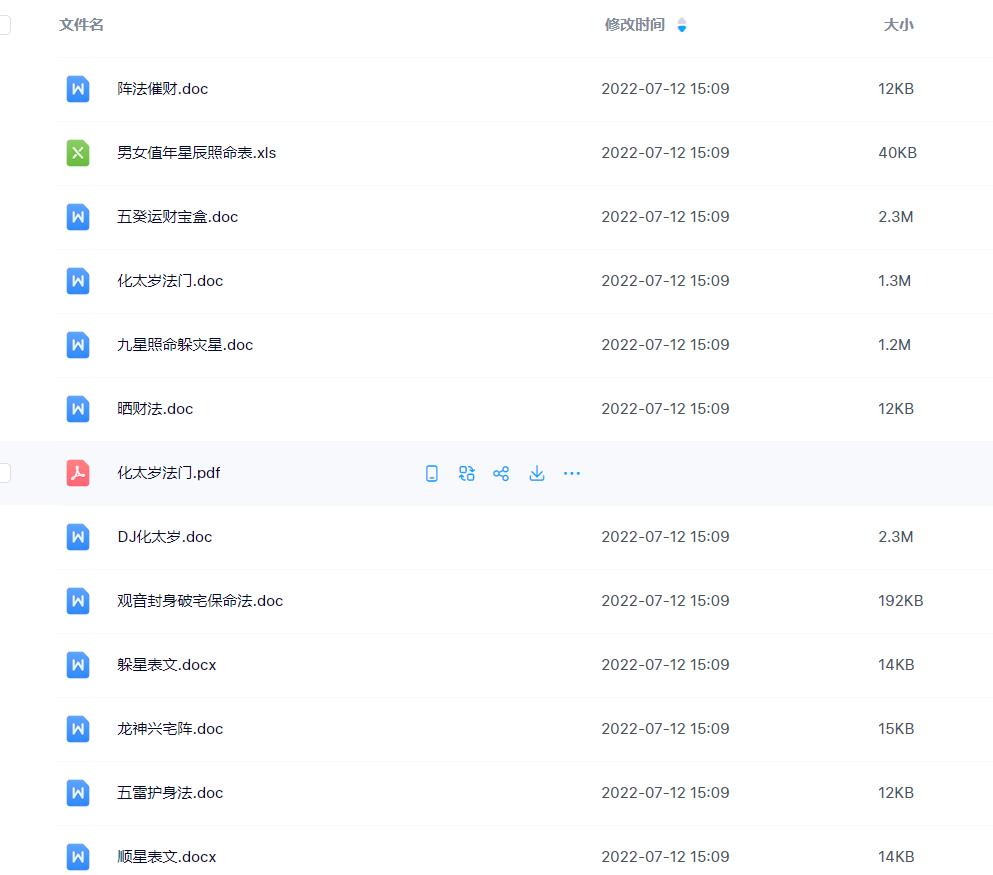Open more options for 化太岁法门.pdf
The image size is (993, 875).
coord(572,473)
